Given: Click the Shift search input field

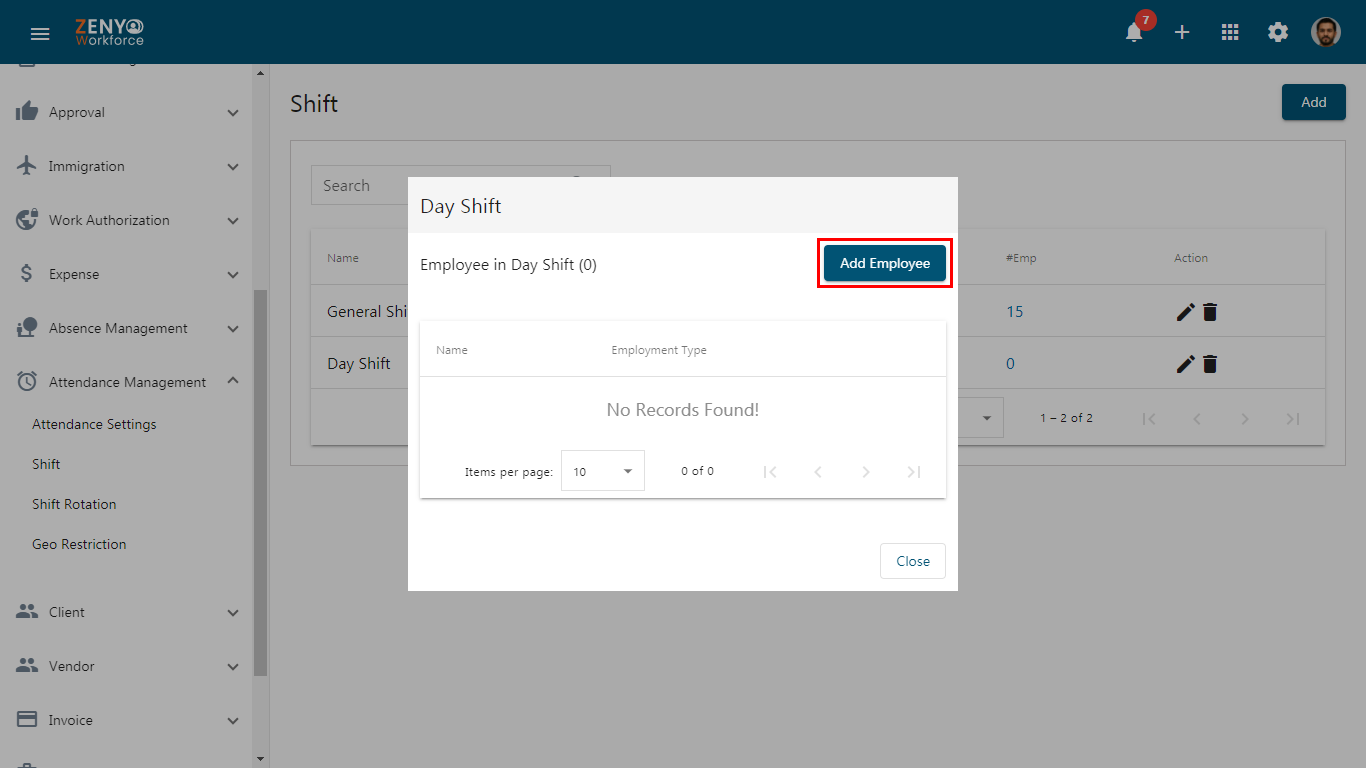Looking at the screenshot, I should pos(460,185).
